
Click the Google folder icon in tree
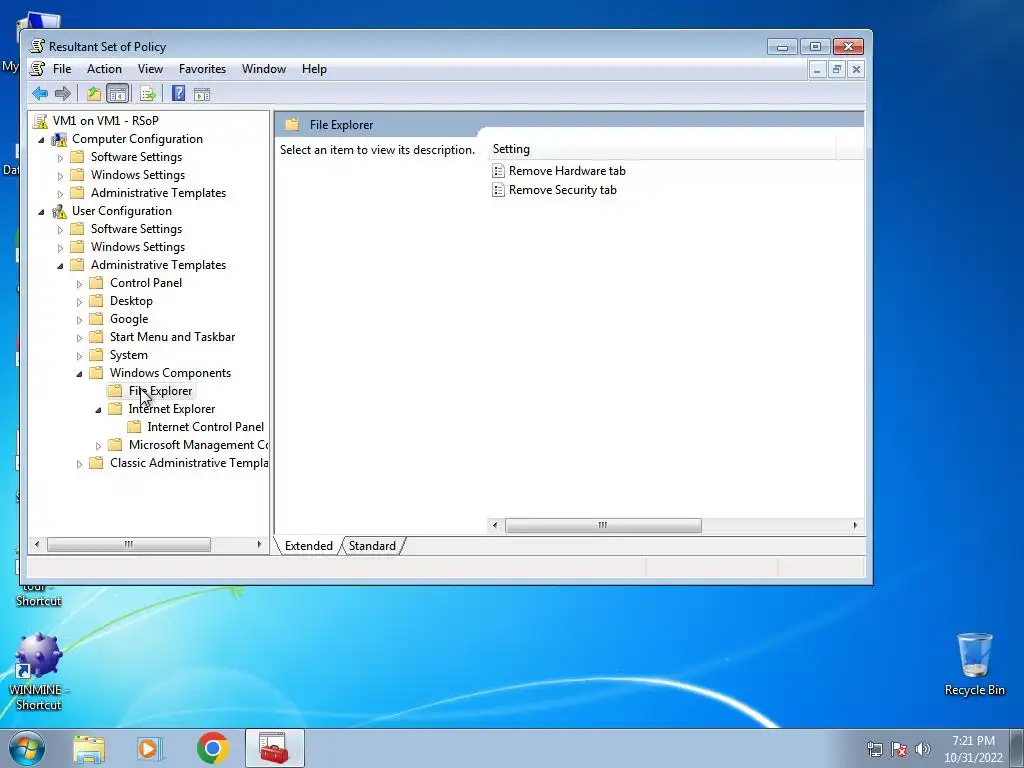point(96,319)
